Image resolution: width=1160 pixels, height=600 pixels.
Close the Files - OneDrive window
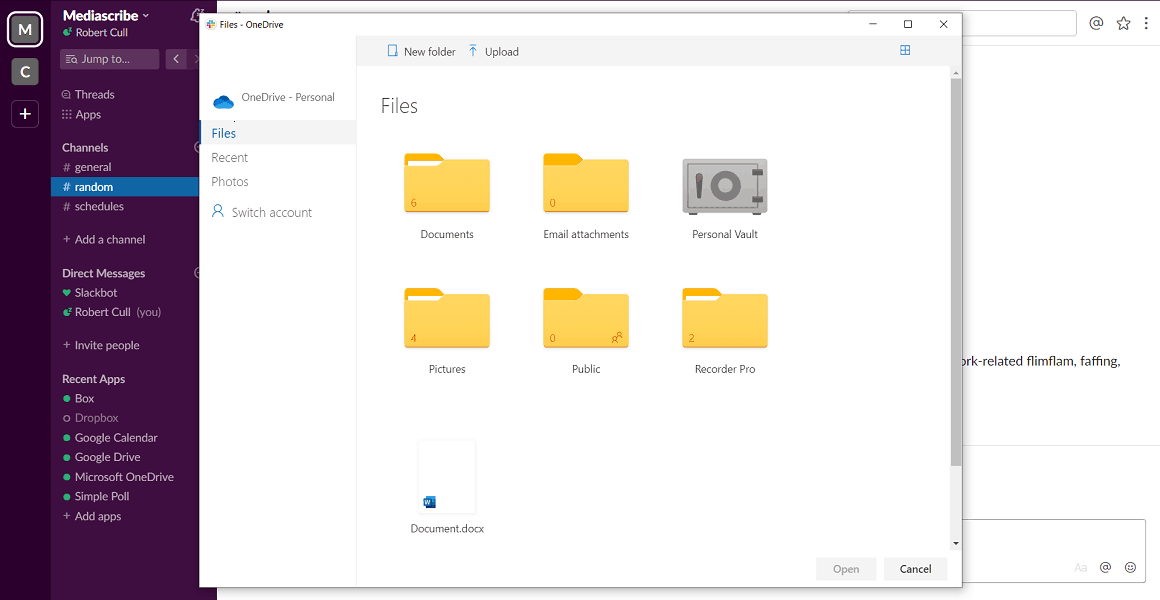point(943,24)
